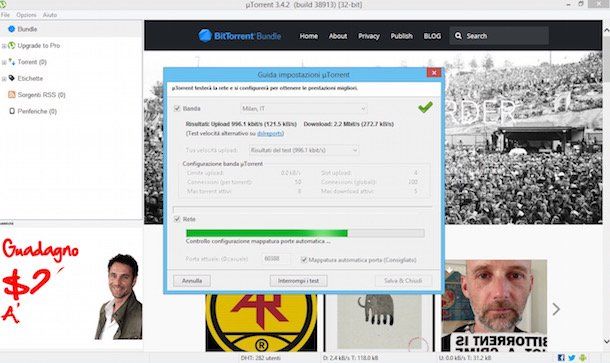This screenshot has height=363, width=610.
Task: Open the About page link
Action: pos(338,36)
